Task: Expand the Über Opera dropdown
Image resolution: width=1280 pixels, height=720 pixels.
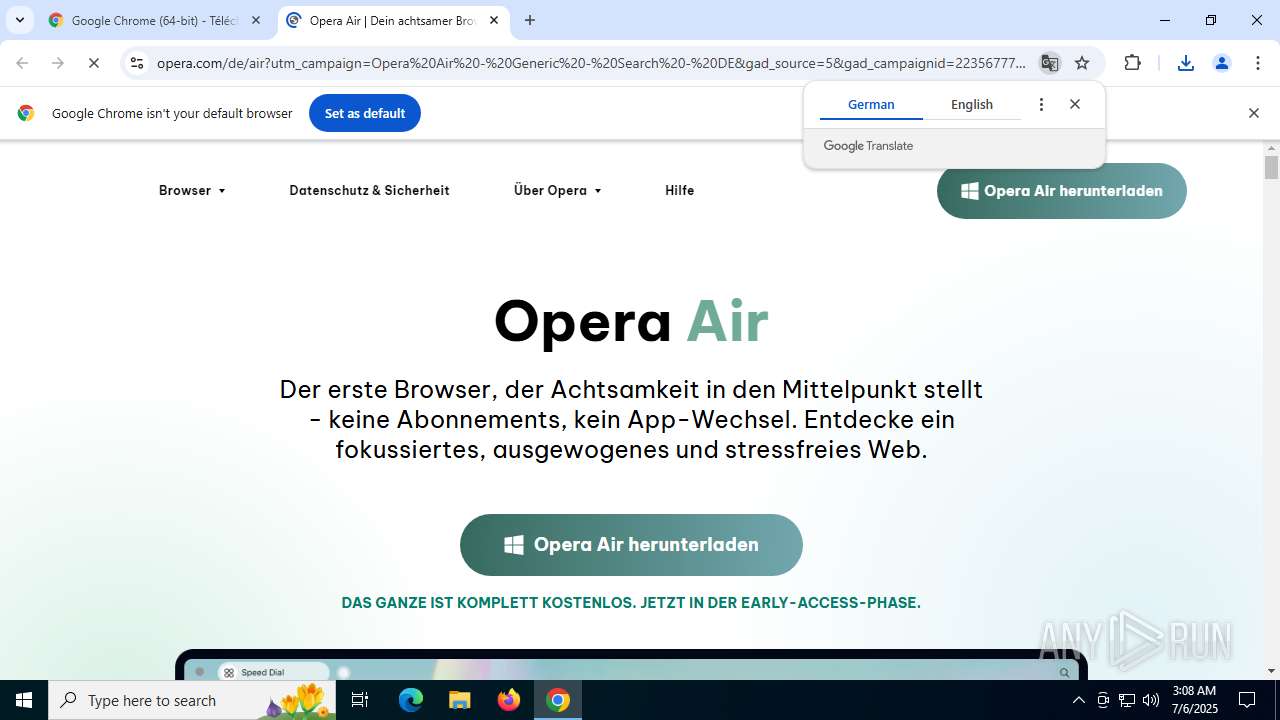Action: point(558,190)
